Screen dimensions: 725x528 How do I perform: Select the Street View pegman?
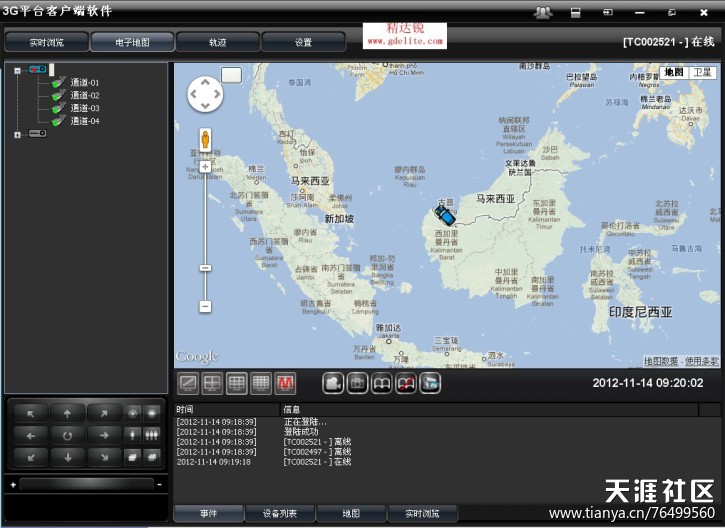[205, 139]
